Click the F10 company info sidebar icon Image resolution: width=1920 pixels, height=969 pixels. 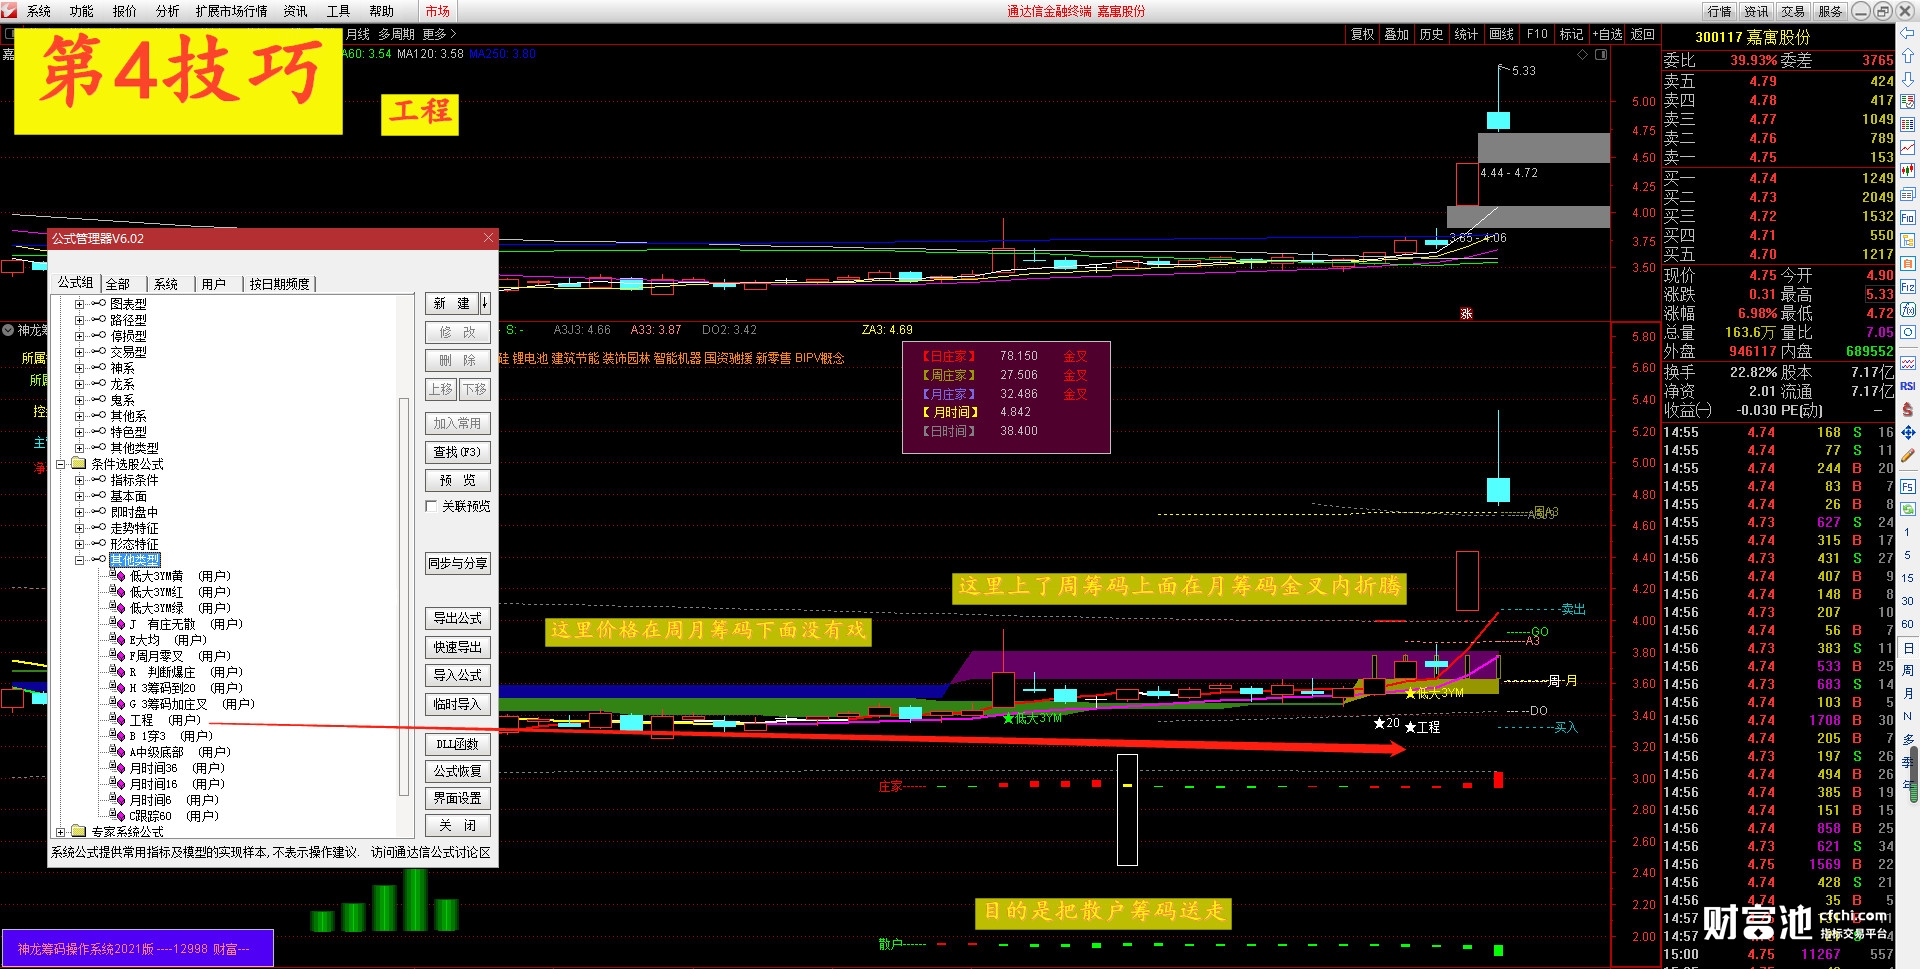(1907, 217)
